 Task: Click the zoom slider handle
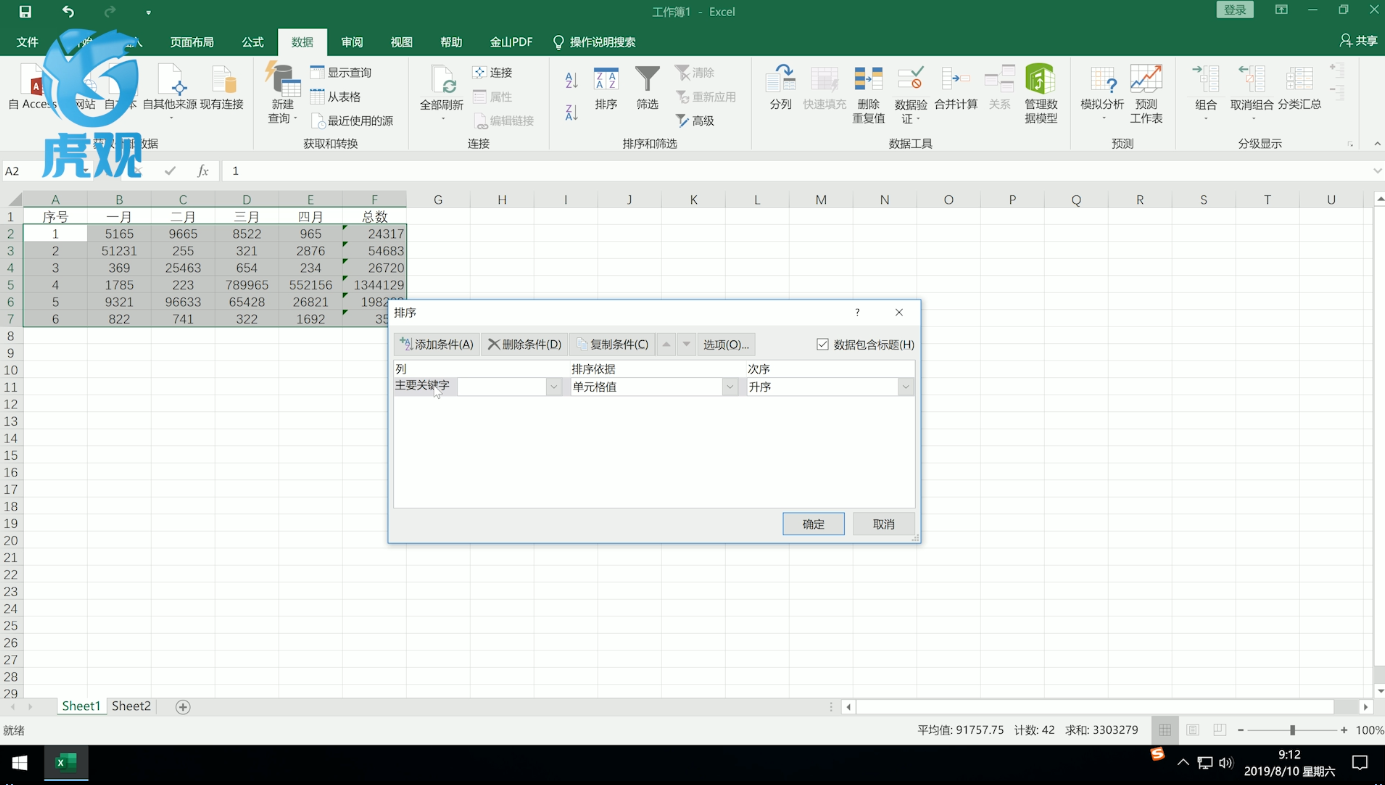click(1292, 731)
